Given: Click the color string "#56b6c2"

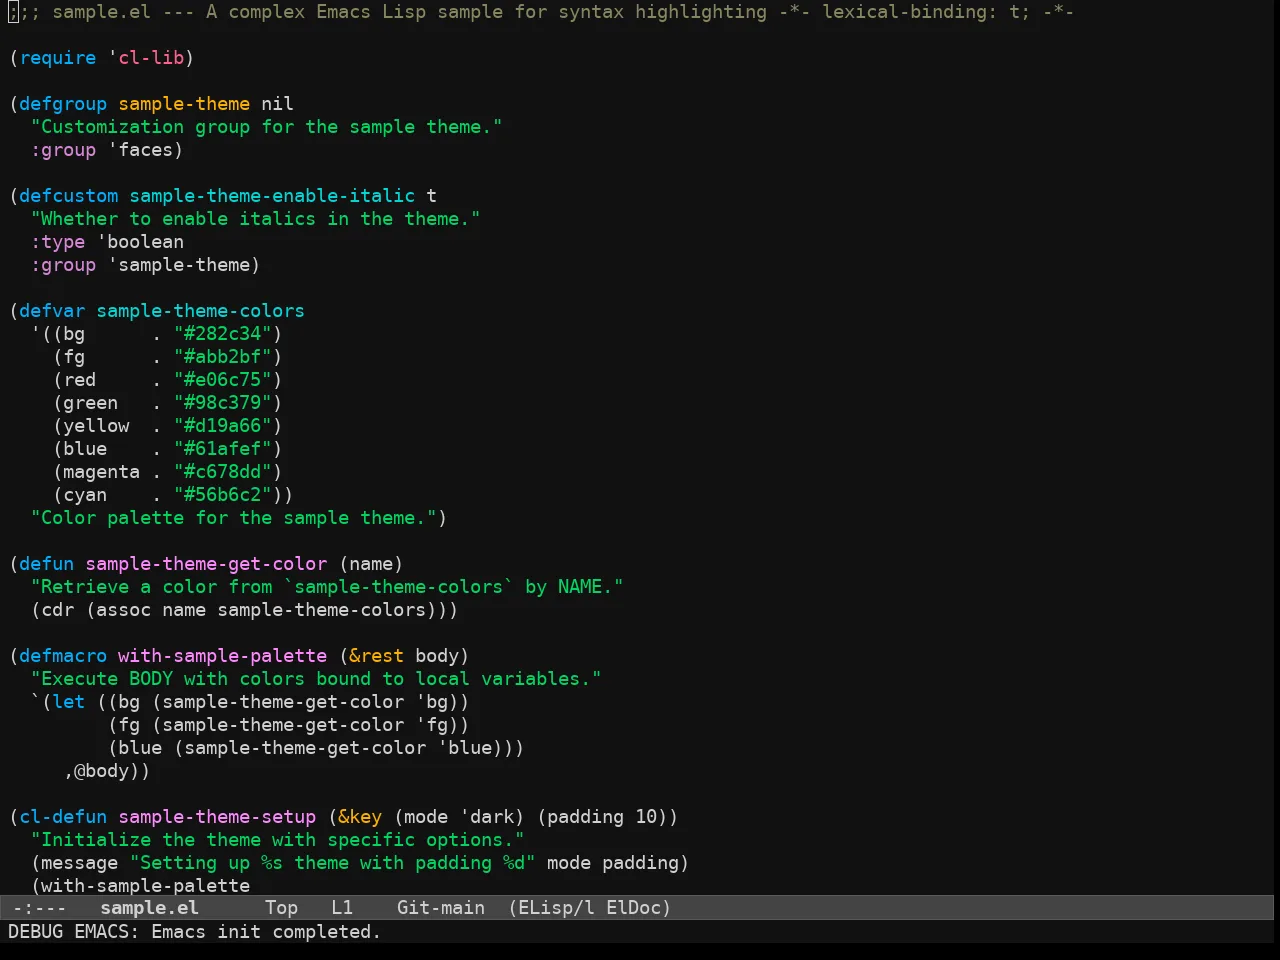Looking at the screenshot, I should click(x=223, y=495).
